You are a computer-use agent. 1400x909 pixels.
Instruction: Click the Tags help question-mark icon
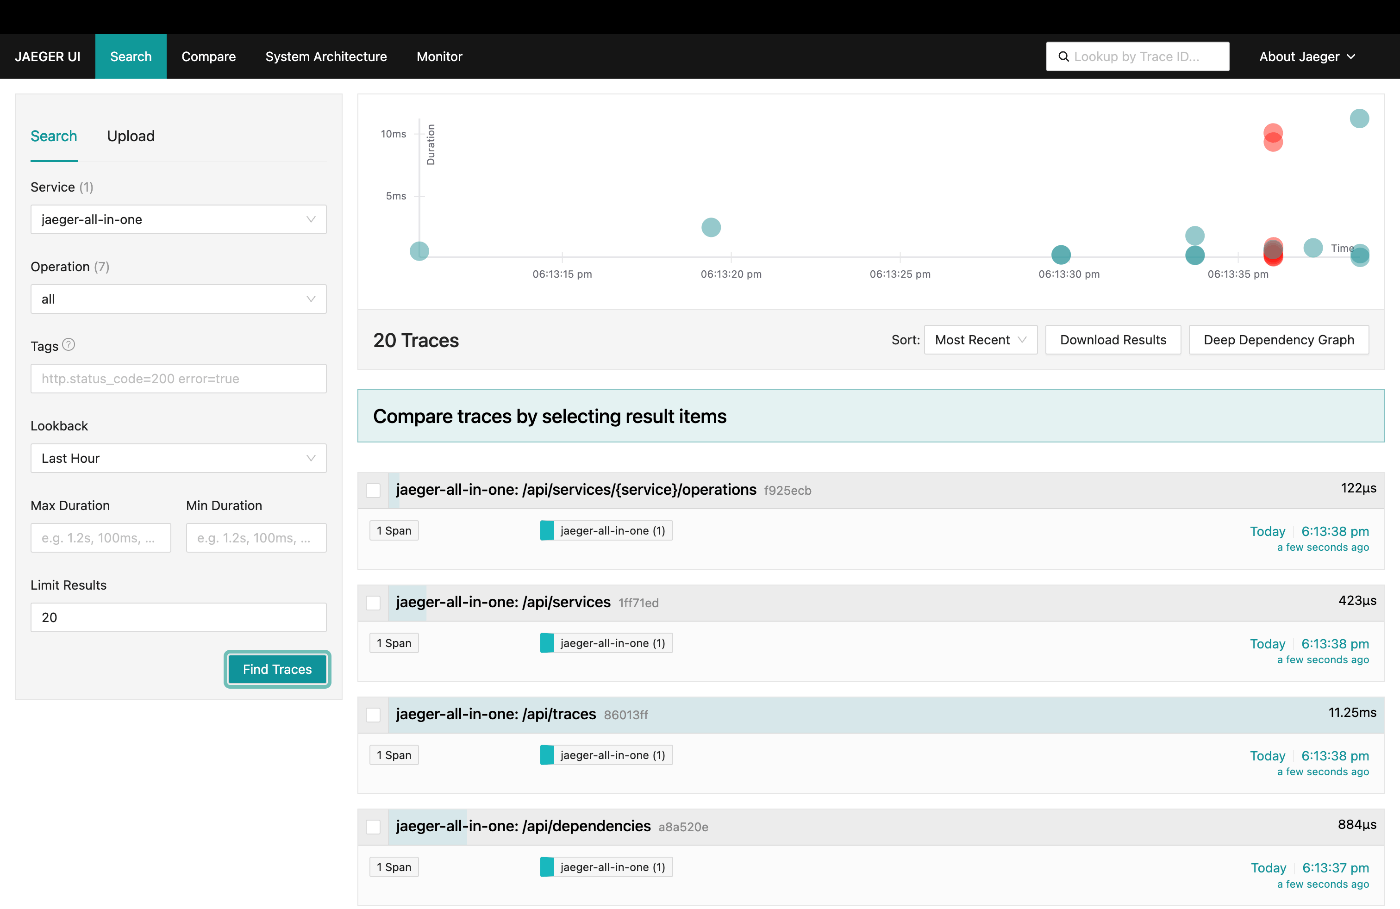coord(69,345)
